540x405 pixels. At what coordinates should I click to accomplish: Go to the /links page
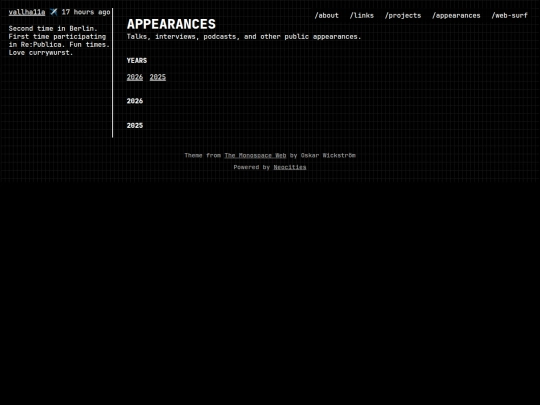(362, 15)
